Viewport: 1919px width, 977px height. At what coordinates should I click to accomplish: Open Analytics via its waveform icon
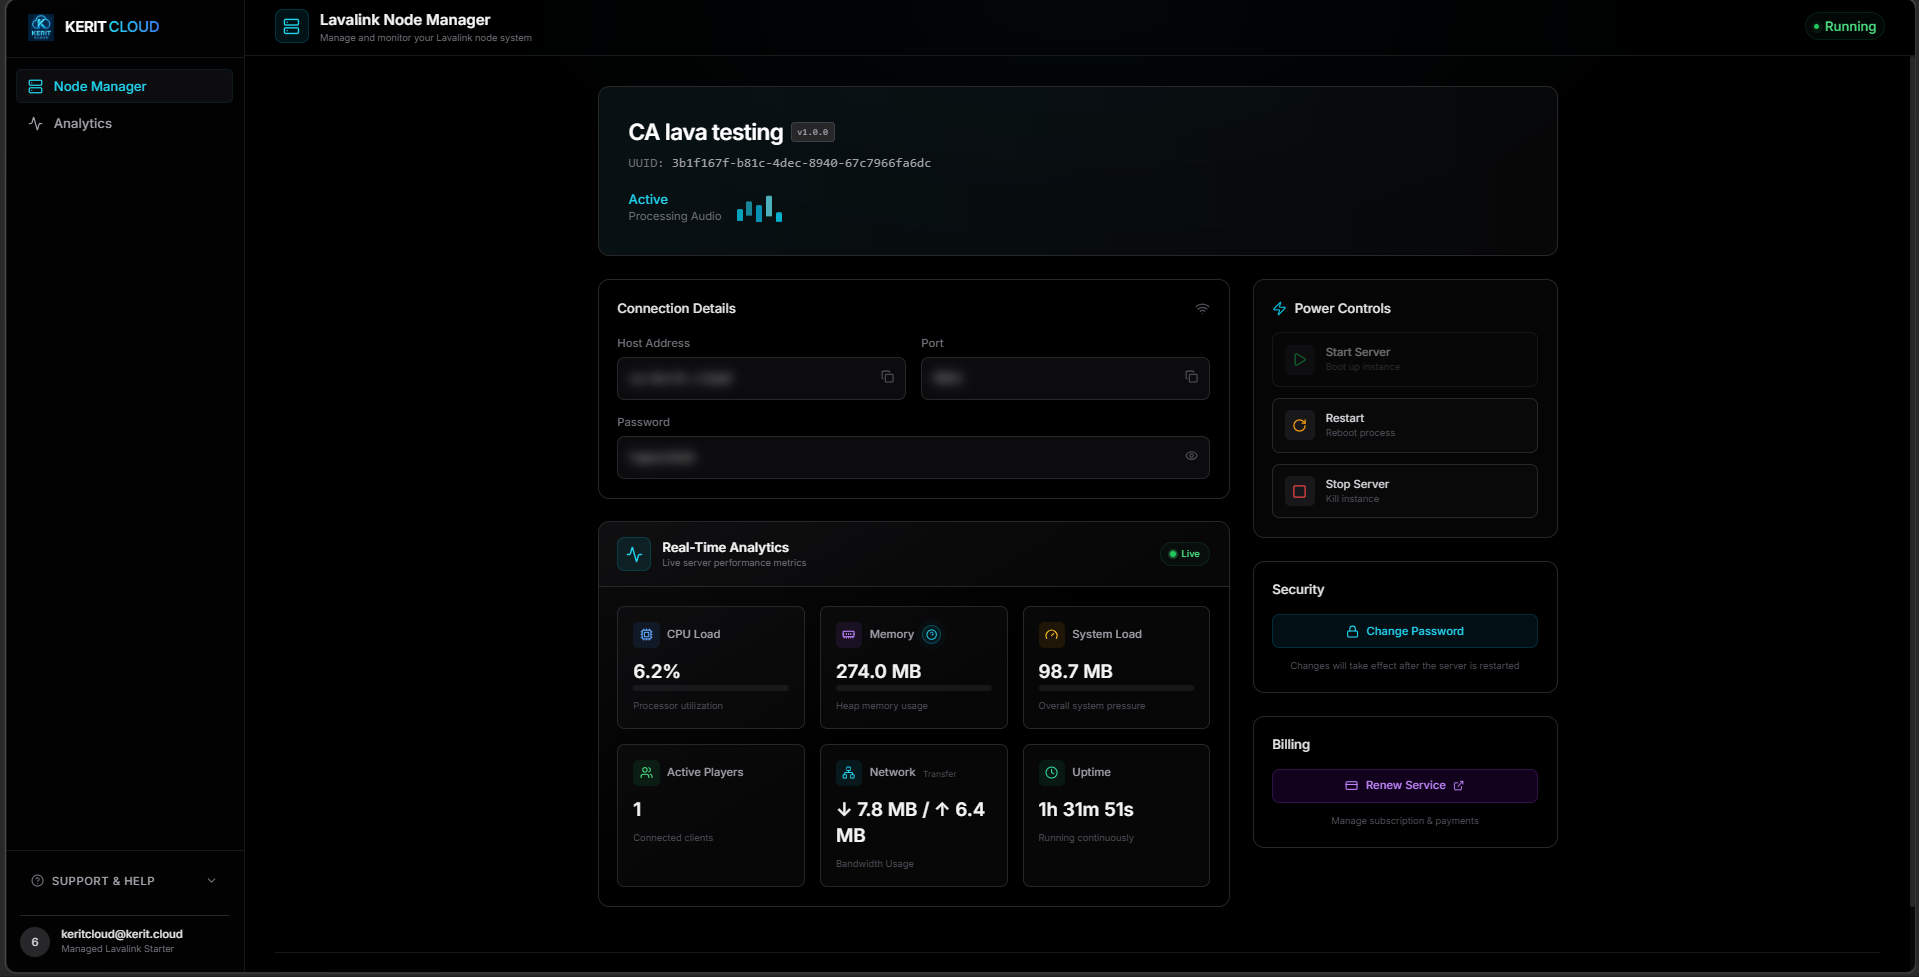pyautogui.click(x=35, y=123)
